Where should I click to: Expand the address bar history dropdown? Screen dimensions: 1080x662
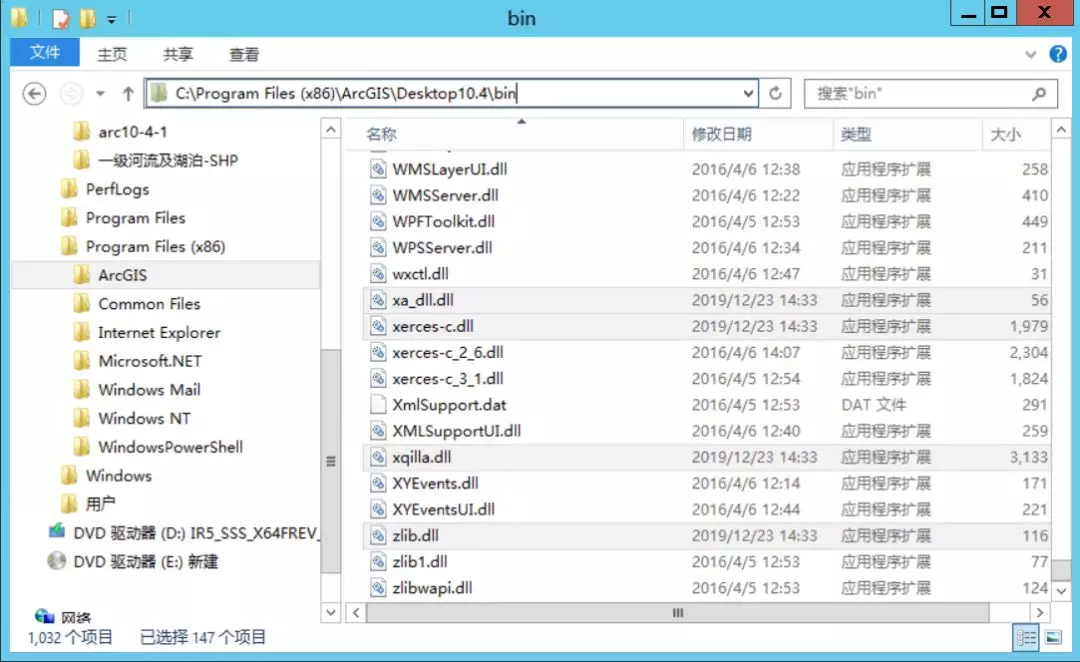coord(749,93)
